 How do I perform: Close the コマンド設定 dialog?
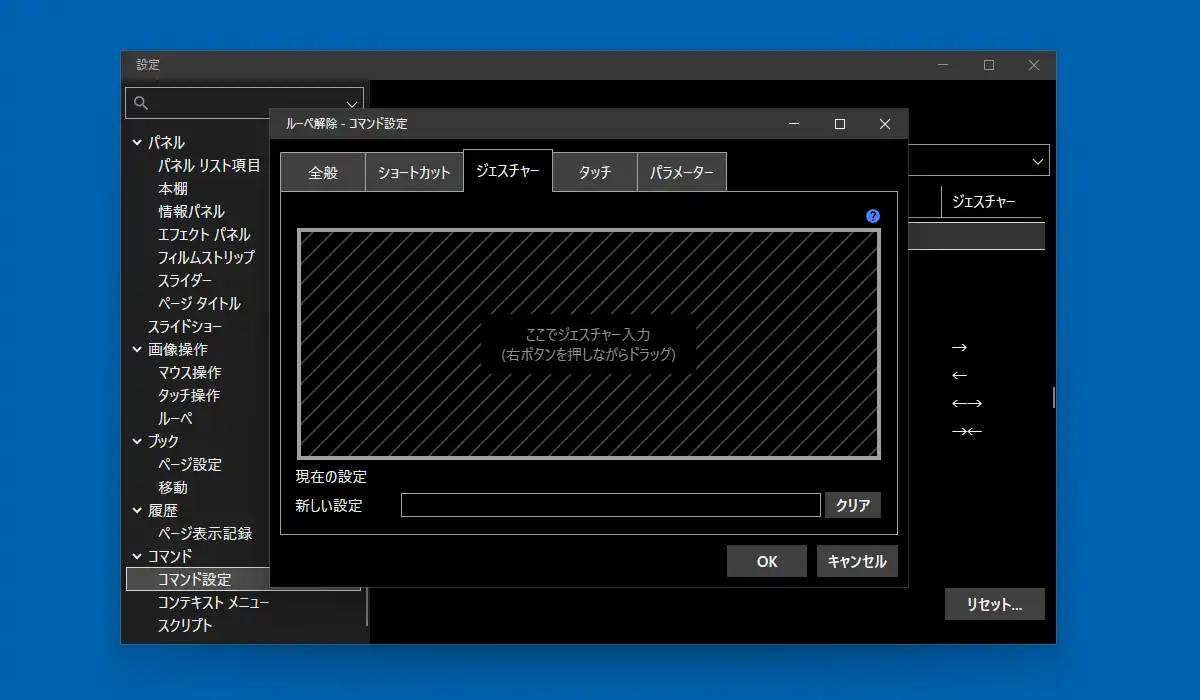tap(885, 124)
